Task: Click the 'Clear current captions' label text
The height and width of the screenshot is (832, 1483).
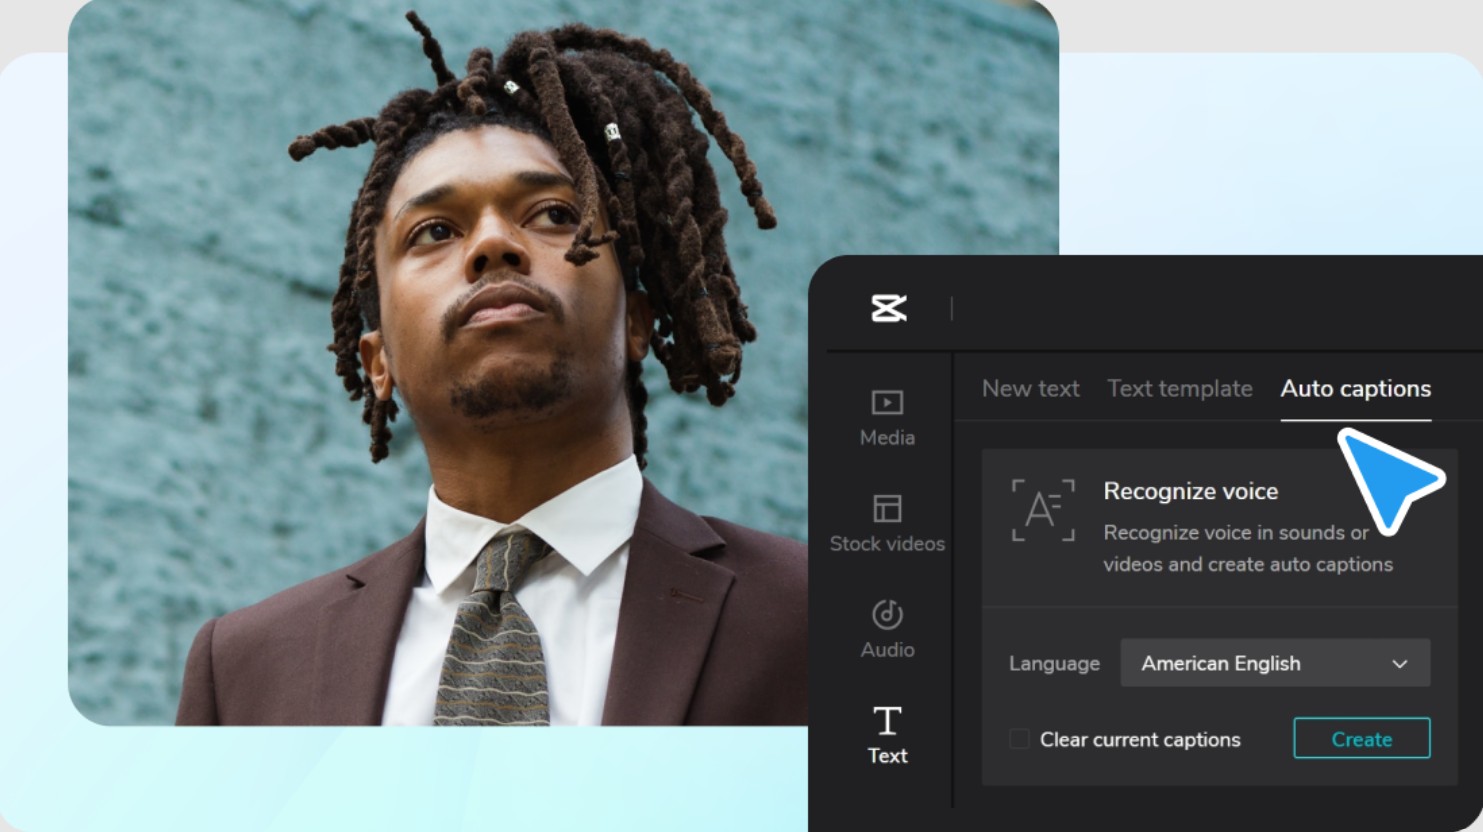Action: point(1140,740)
